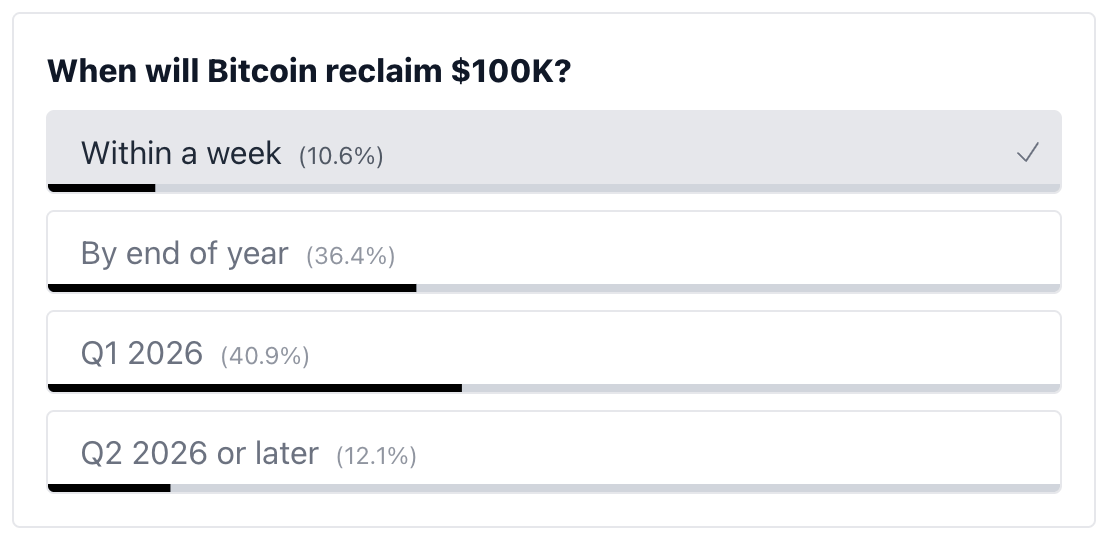The width and height of the screenshot is (1110, 540).
Task: Click the 36.4% percentage label
Action: point(350,256)
